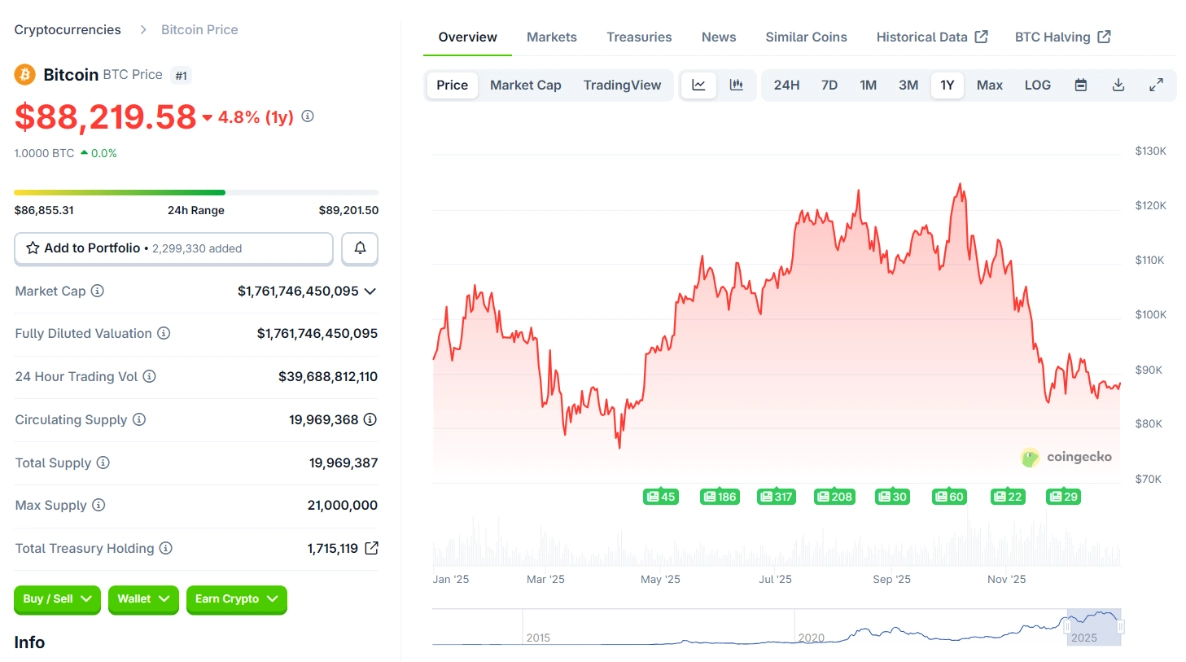Viewport: 1186px width, 662px height.
Task: Switch to the Markets tab
Action: pyautogui.click(x=551, y=37)
